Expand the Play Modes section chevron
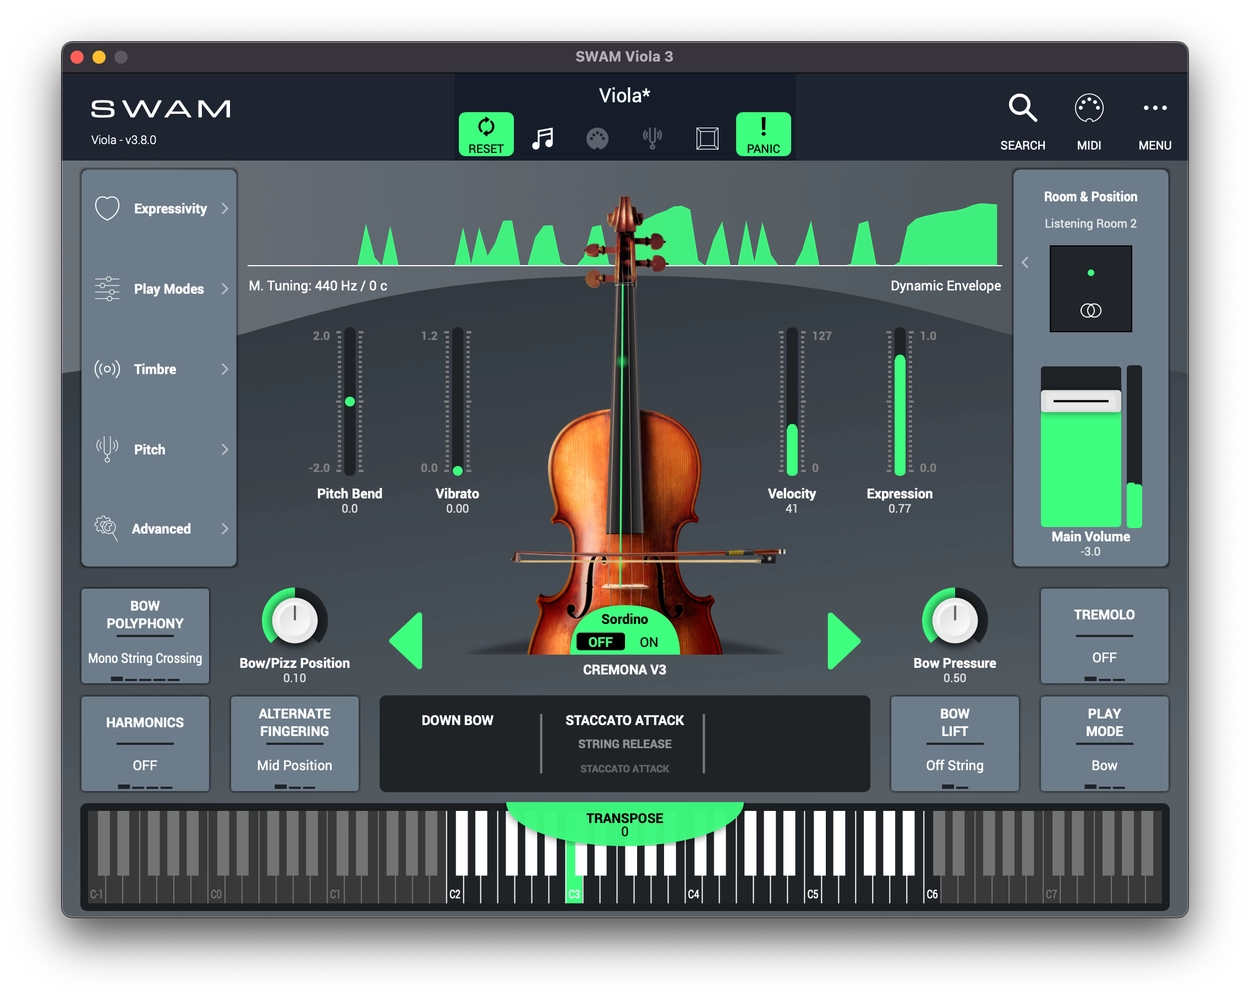 pyautogui.click(x=225, y=288)
